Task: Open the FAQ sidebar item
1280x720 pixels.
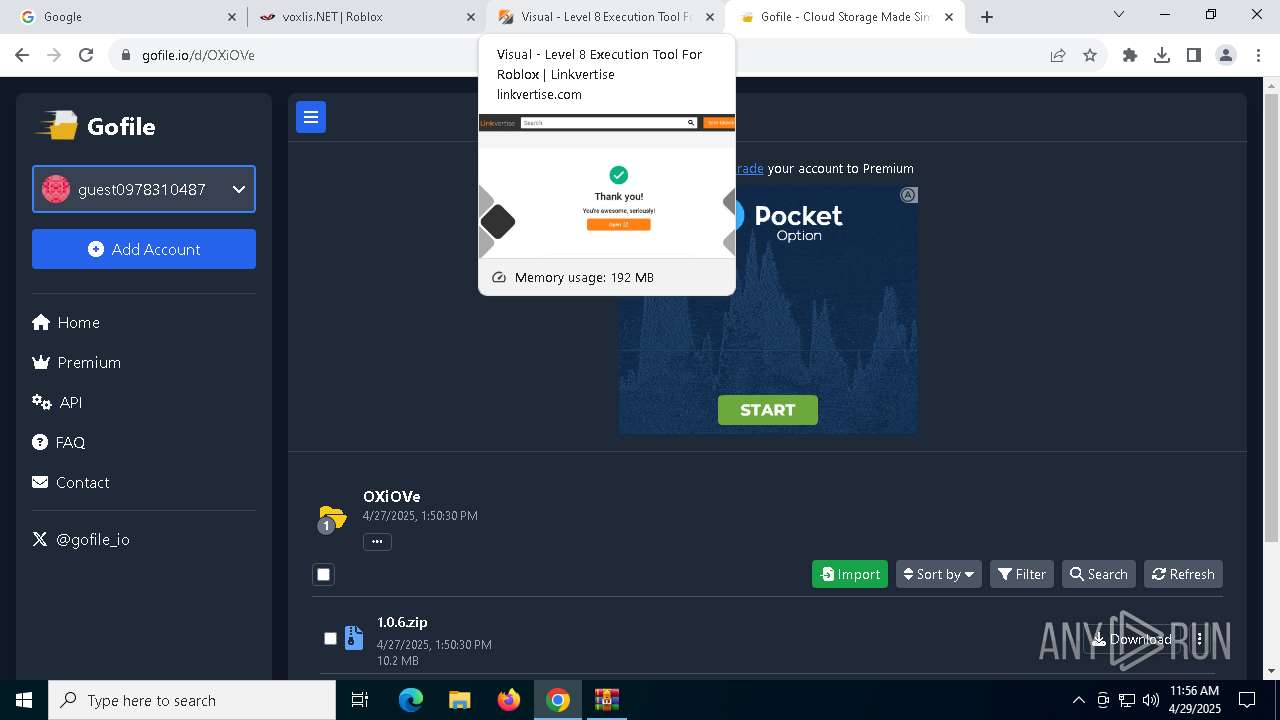Action: 59,442
